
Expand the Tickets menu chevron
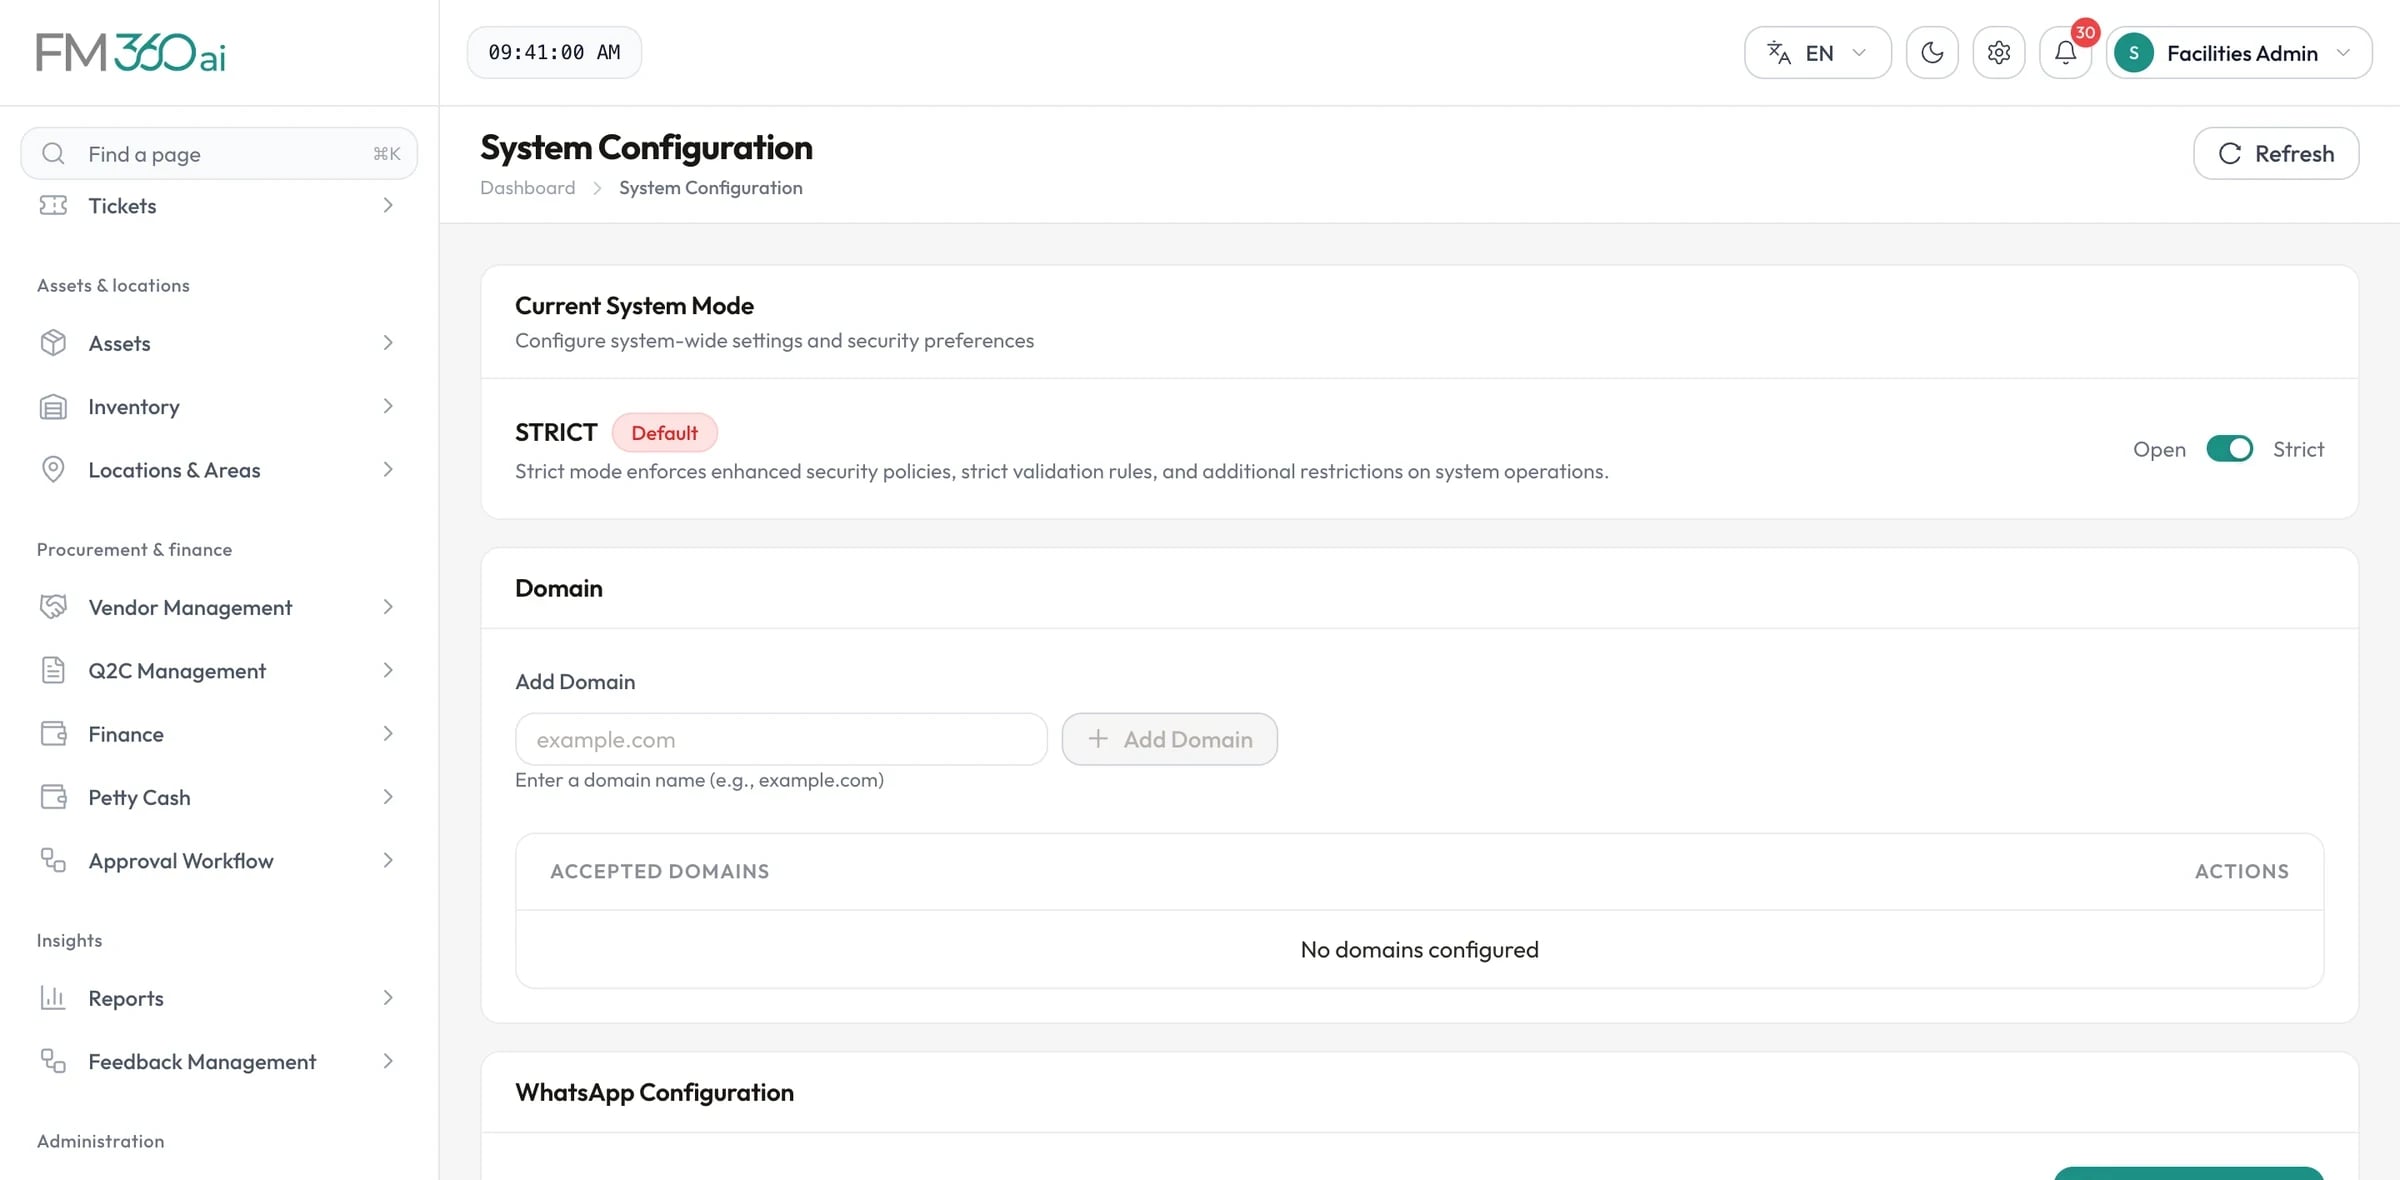pyautogui.click(x=388, y=205)
